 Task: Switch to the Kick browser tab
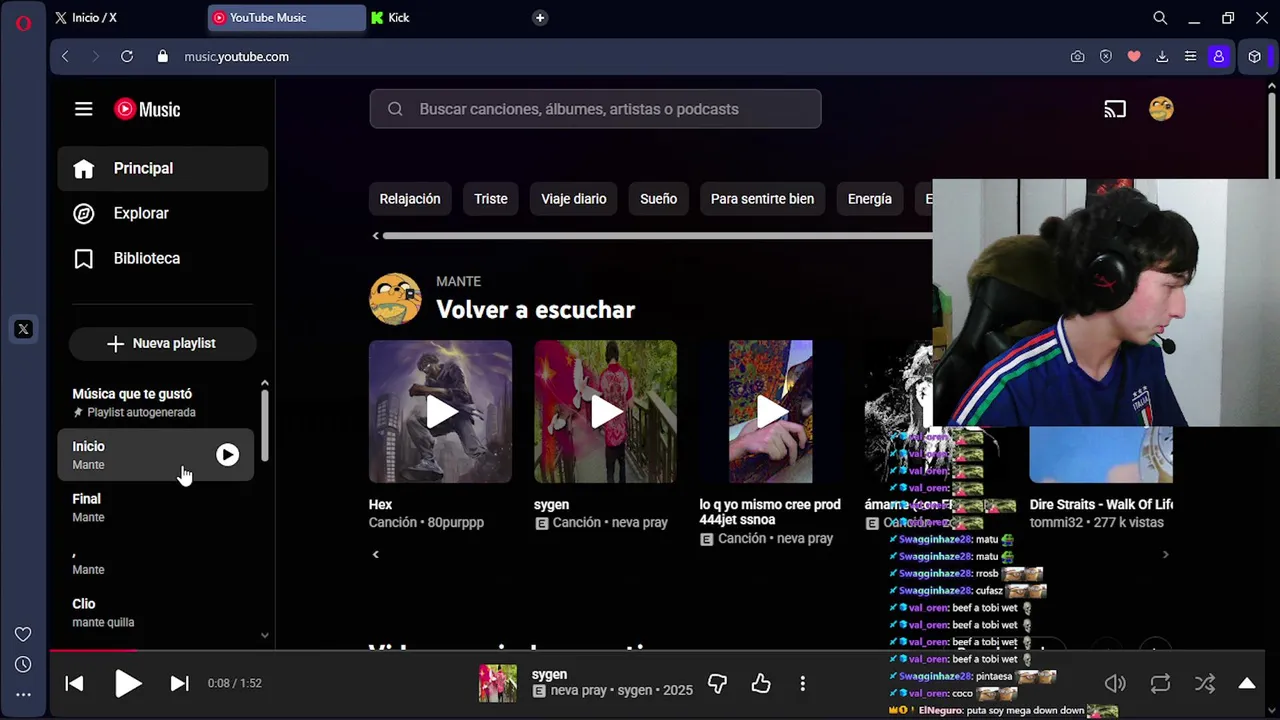click(x=445, y=18)
